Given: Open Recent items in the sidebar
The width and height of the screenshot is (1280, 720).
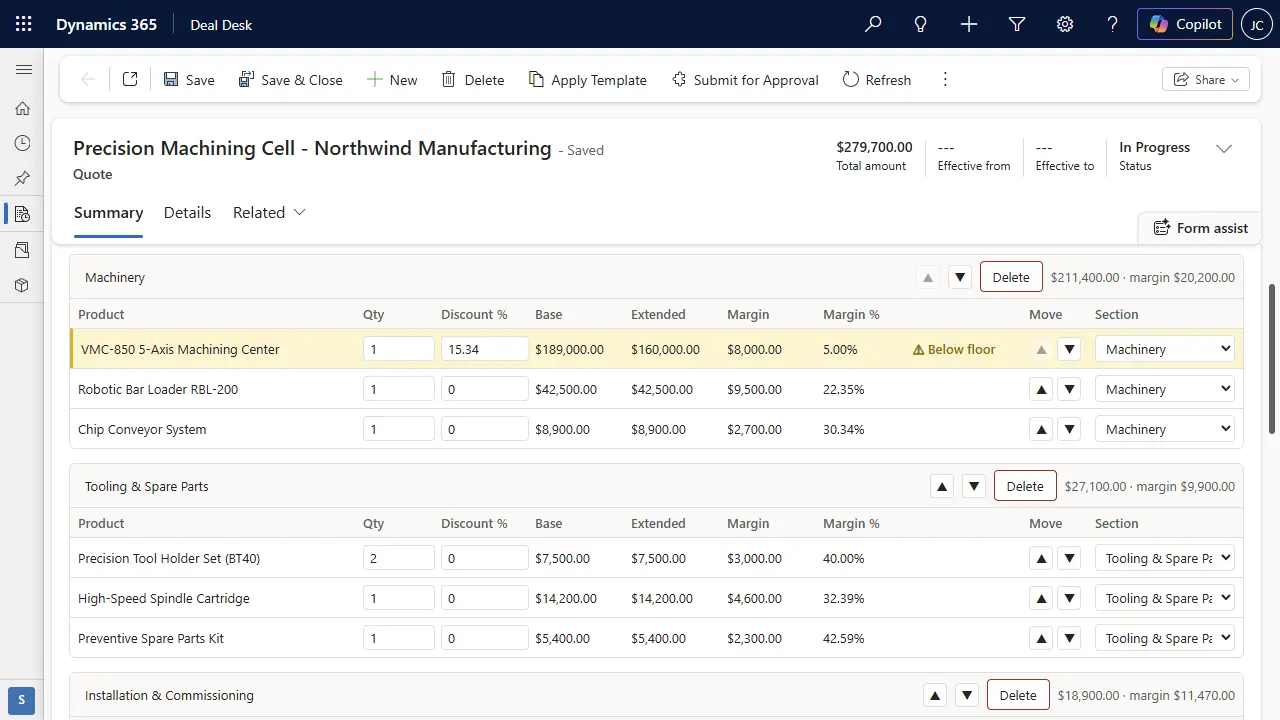Looking at the screenshot, I should point(23,143).
